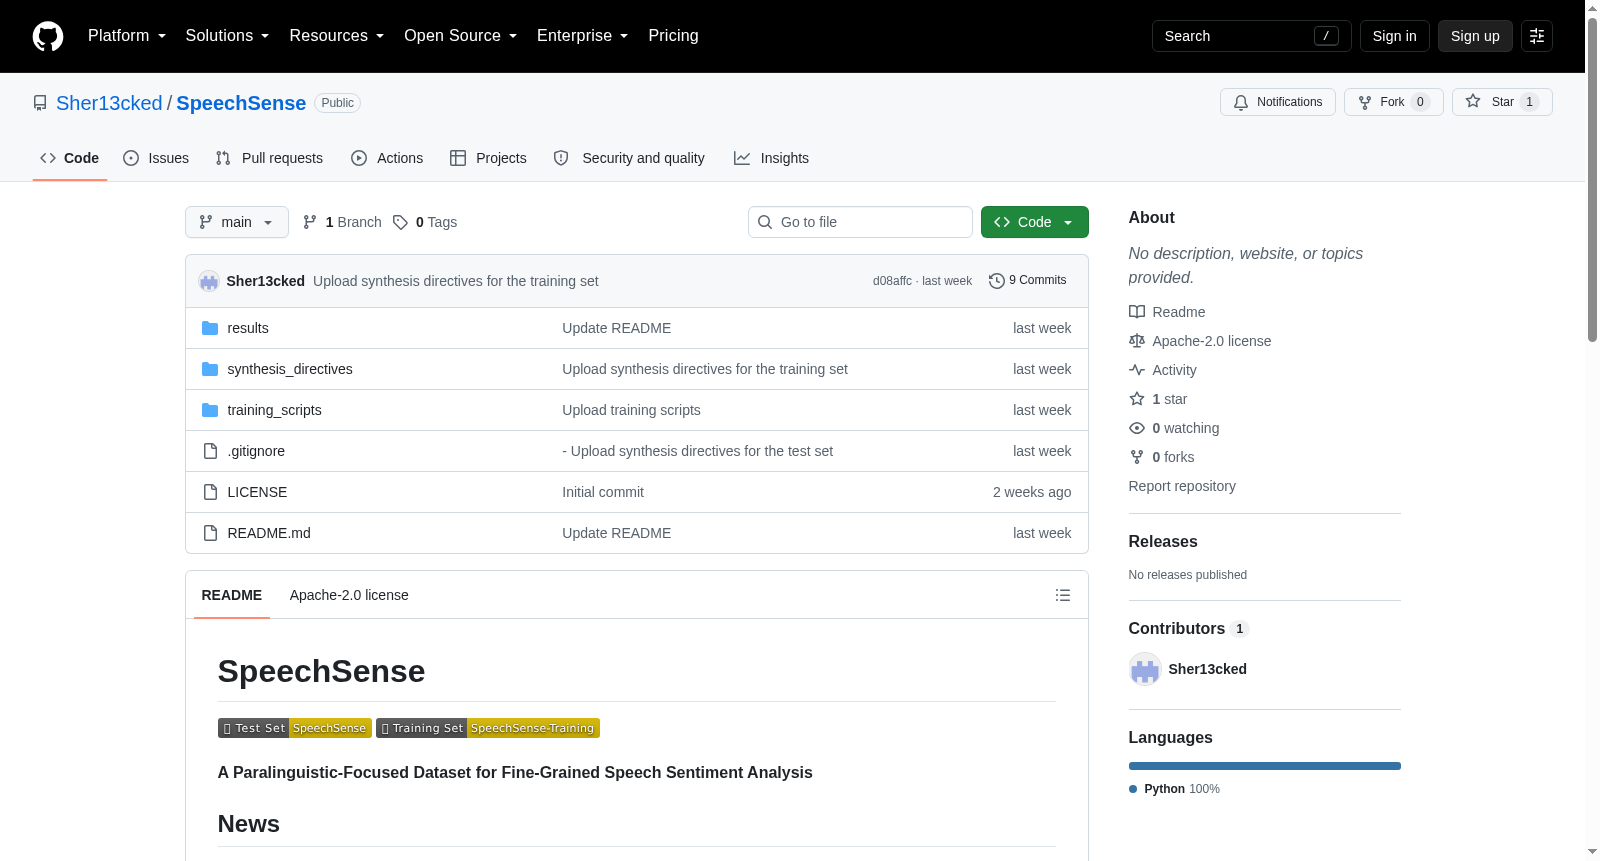Click the star icon beside 1 star
The width and height of the screenshot is (1600, 861).
tap(1137, 399)
